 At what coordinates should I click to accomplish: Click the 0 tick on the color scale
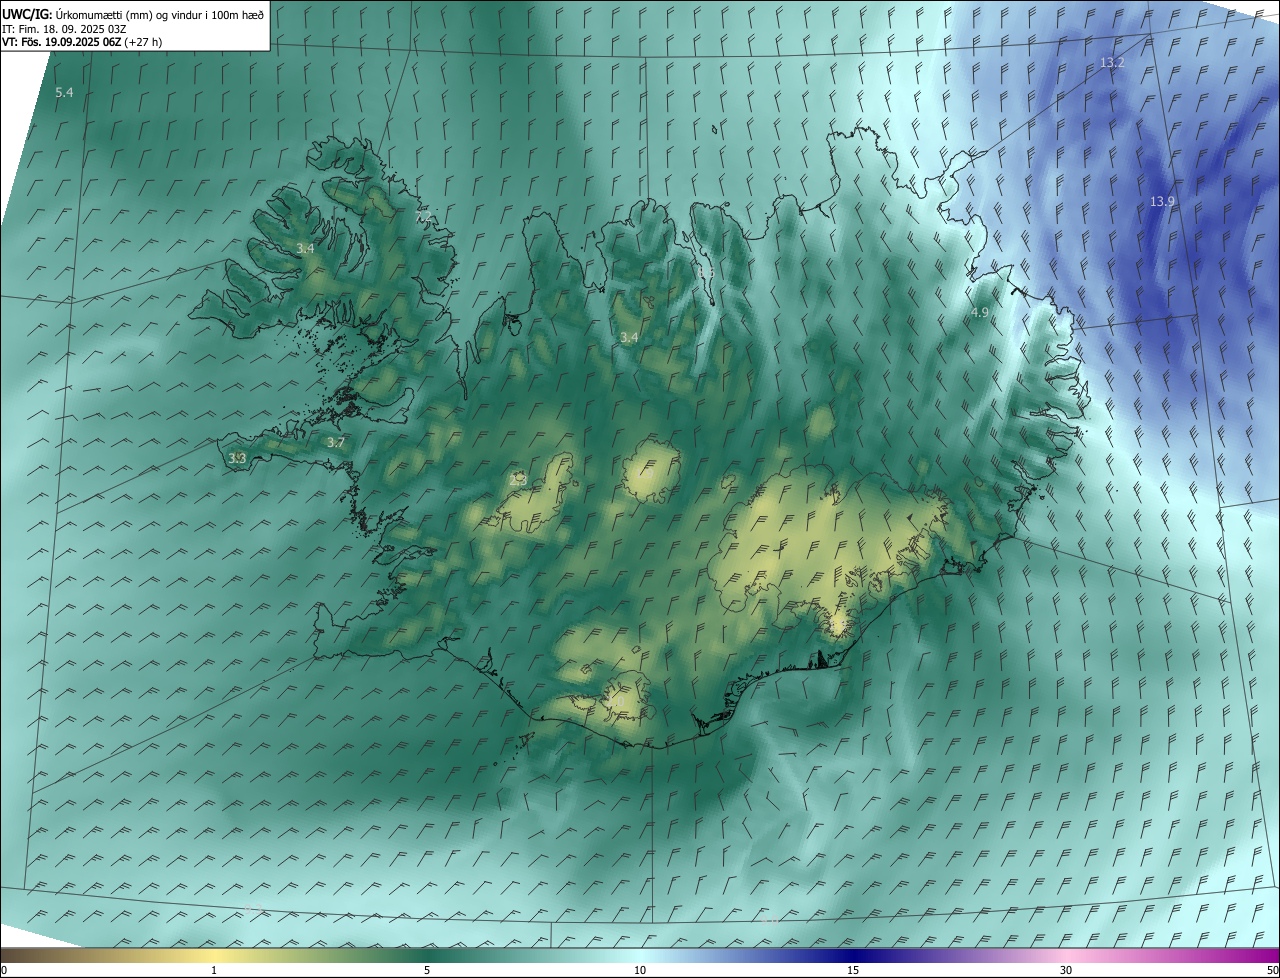4,970
